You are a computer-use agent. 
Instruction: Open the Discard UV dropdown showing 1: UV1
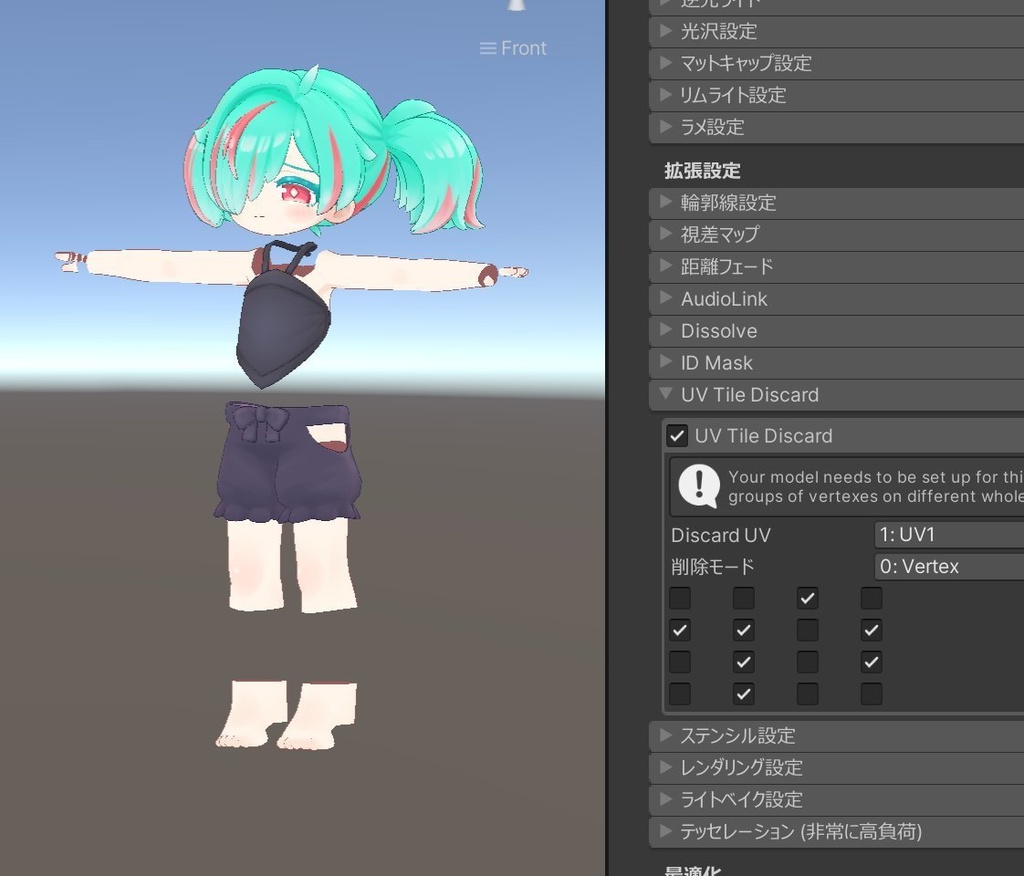tap(948, 534)
